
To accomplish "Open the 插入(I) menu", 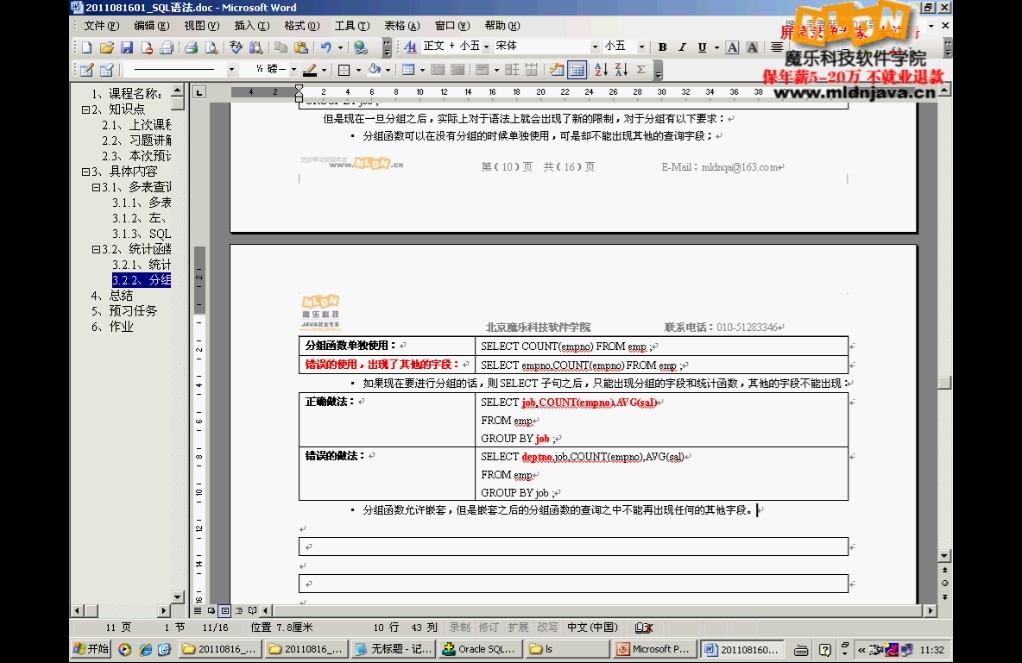I will pos(252,25).
